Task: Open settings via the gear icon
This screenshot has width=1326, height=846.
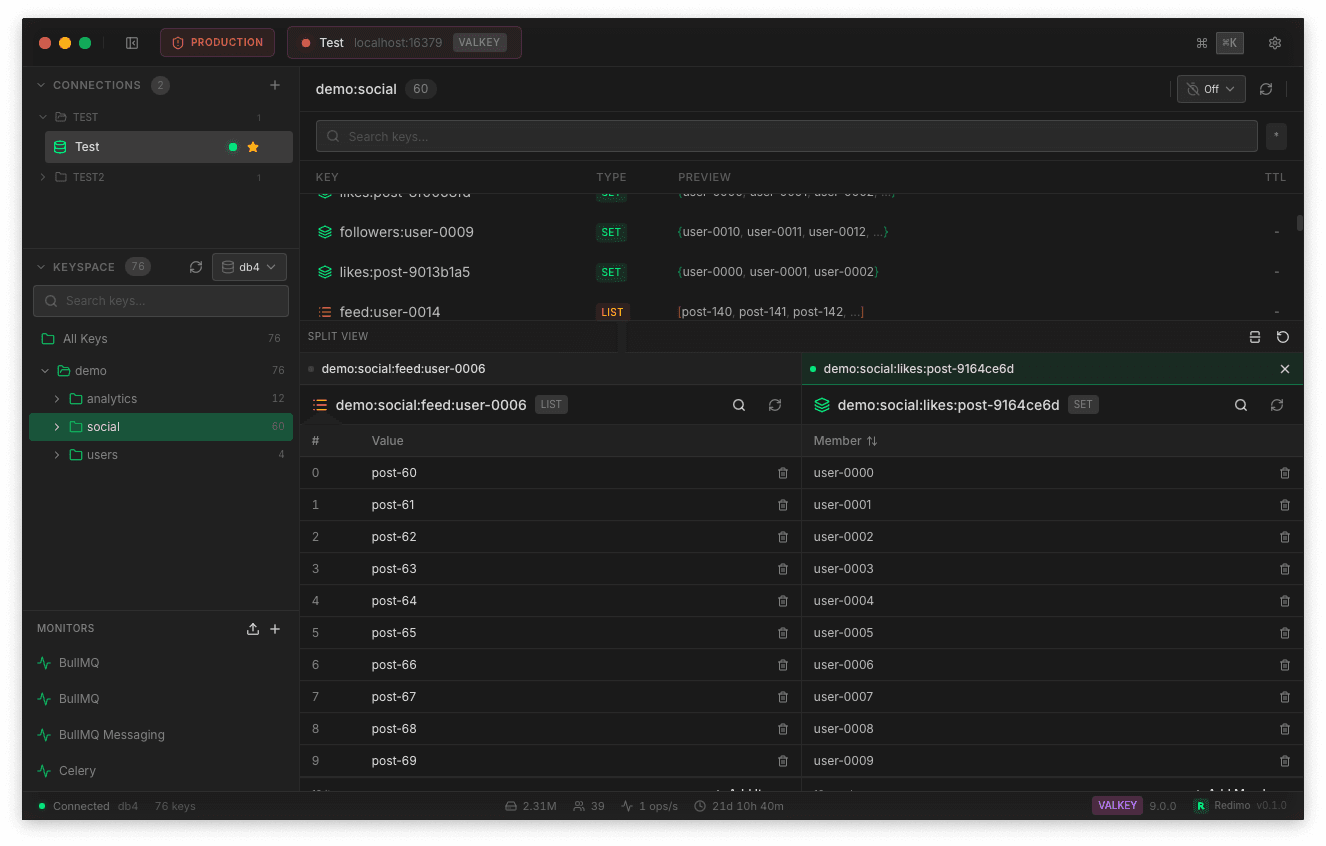Action: (1274, 43)
